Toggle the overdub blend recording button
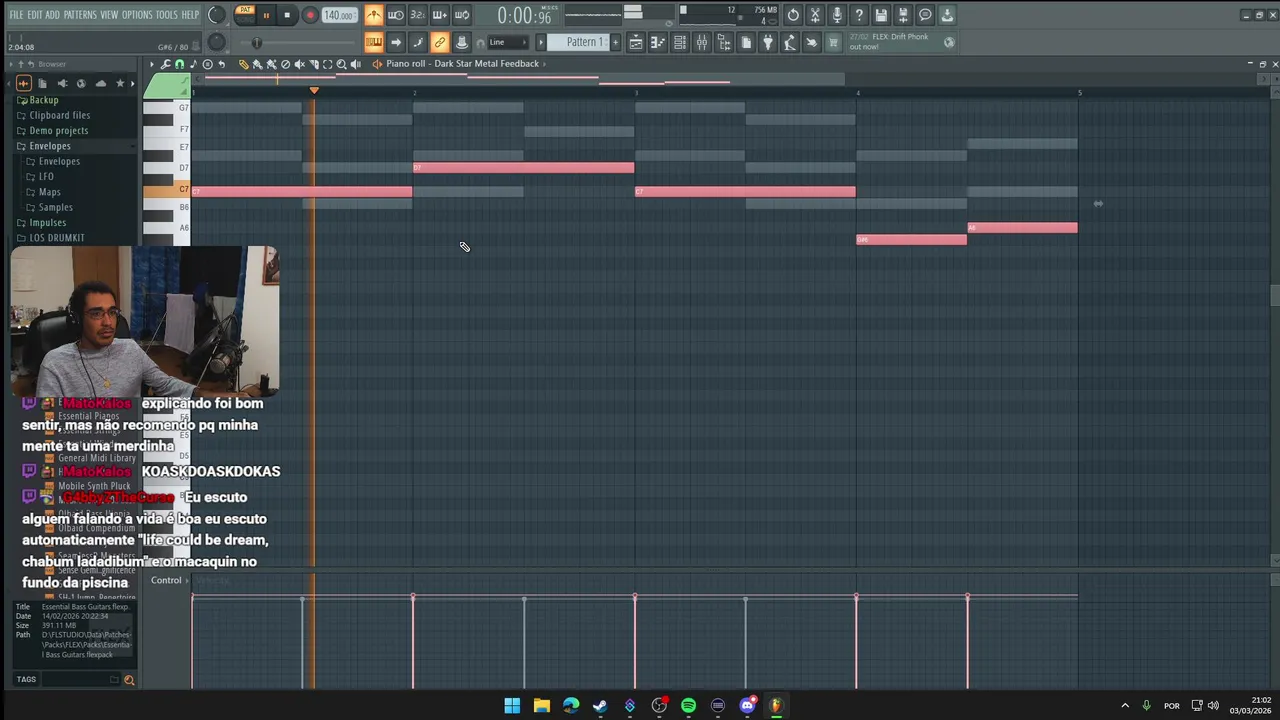This screenshot has width=1280, height=720. [439, 15]
